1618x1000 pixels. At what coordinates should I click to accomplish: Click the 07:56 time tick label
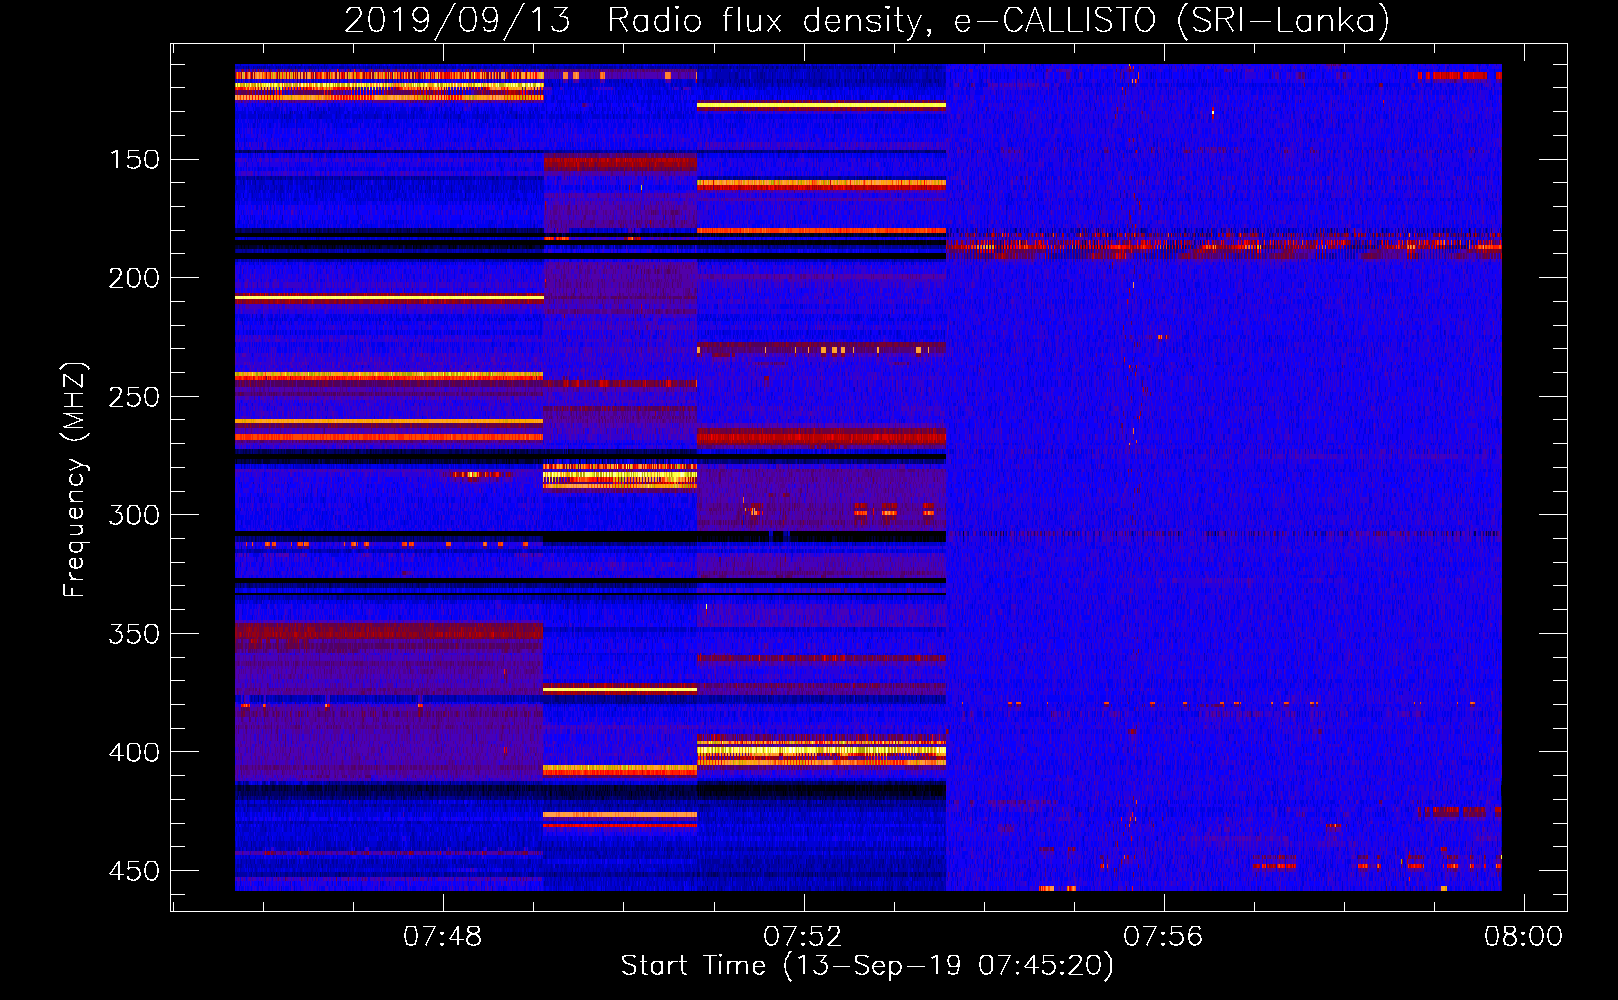(1162, 937)
